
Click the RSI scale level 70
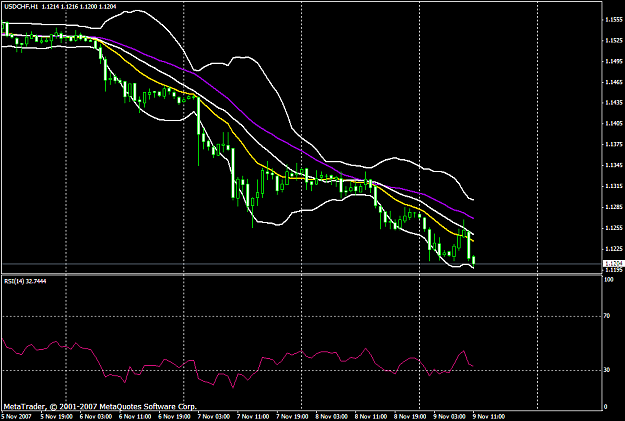click(x=607, y=316)
